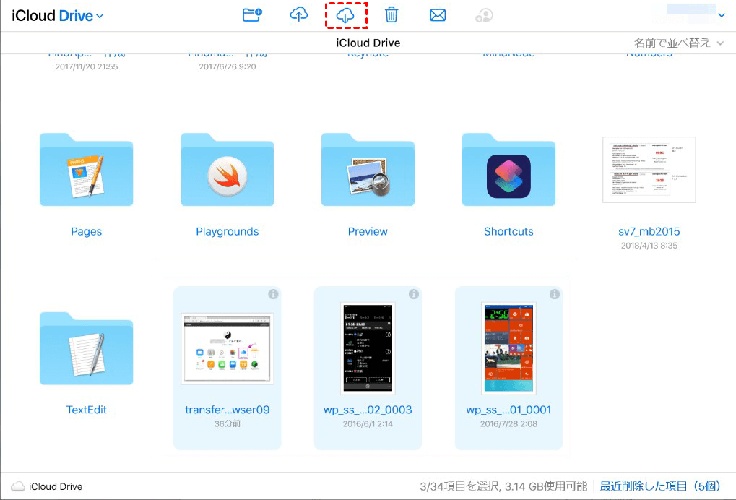Click the Shortcuts folder name label
736x500 pixels.
(508, 231)
